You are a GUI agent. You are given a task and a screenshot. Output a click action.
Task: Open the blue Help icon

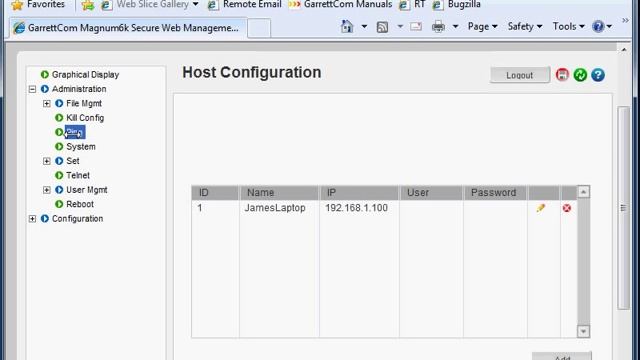click(x=598, y=75)
